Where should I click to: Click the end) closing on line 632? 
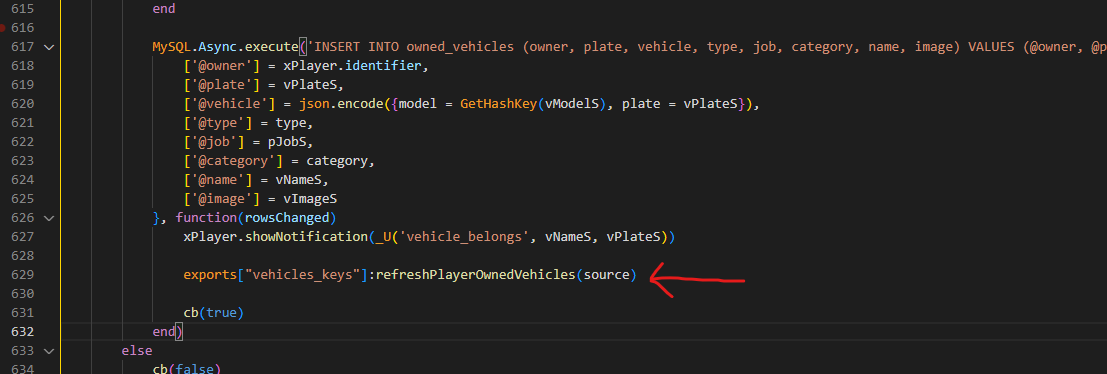[x=168, y=332]
